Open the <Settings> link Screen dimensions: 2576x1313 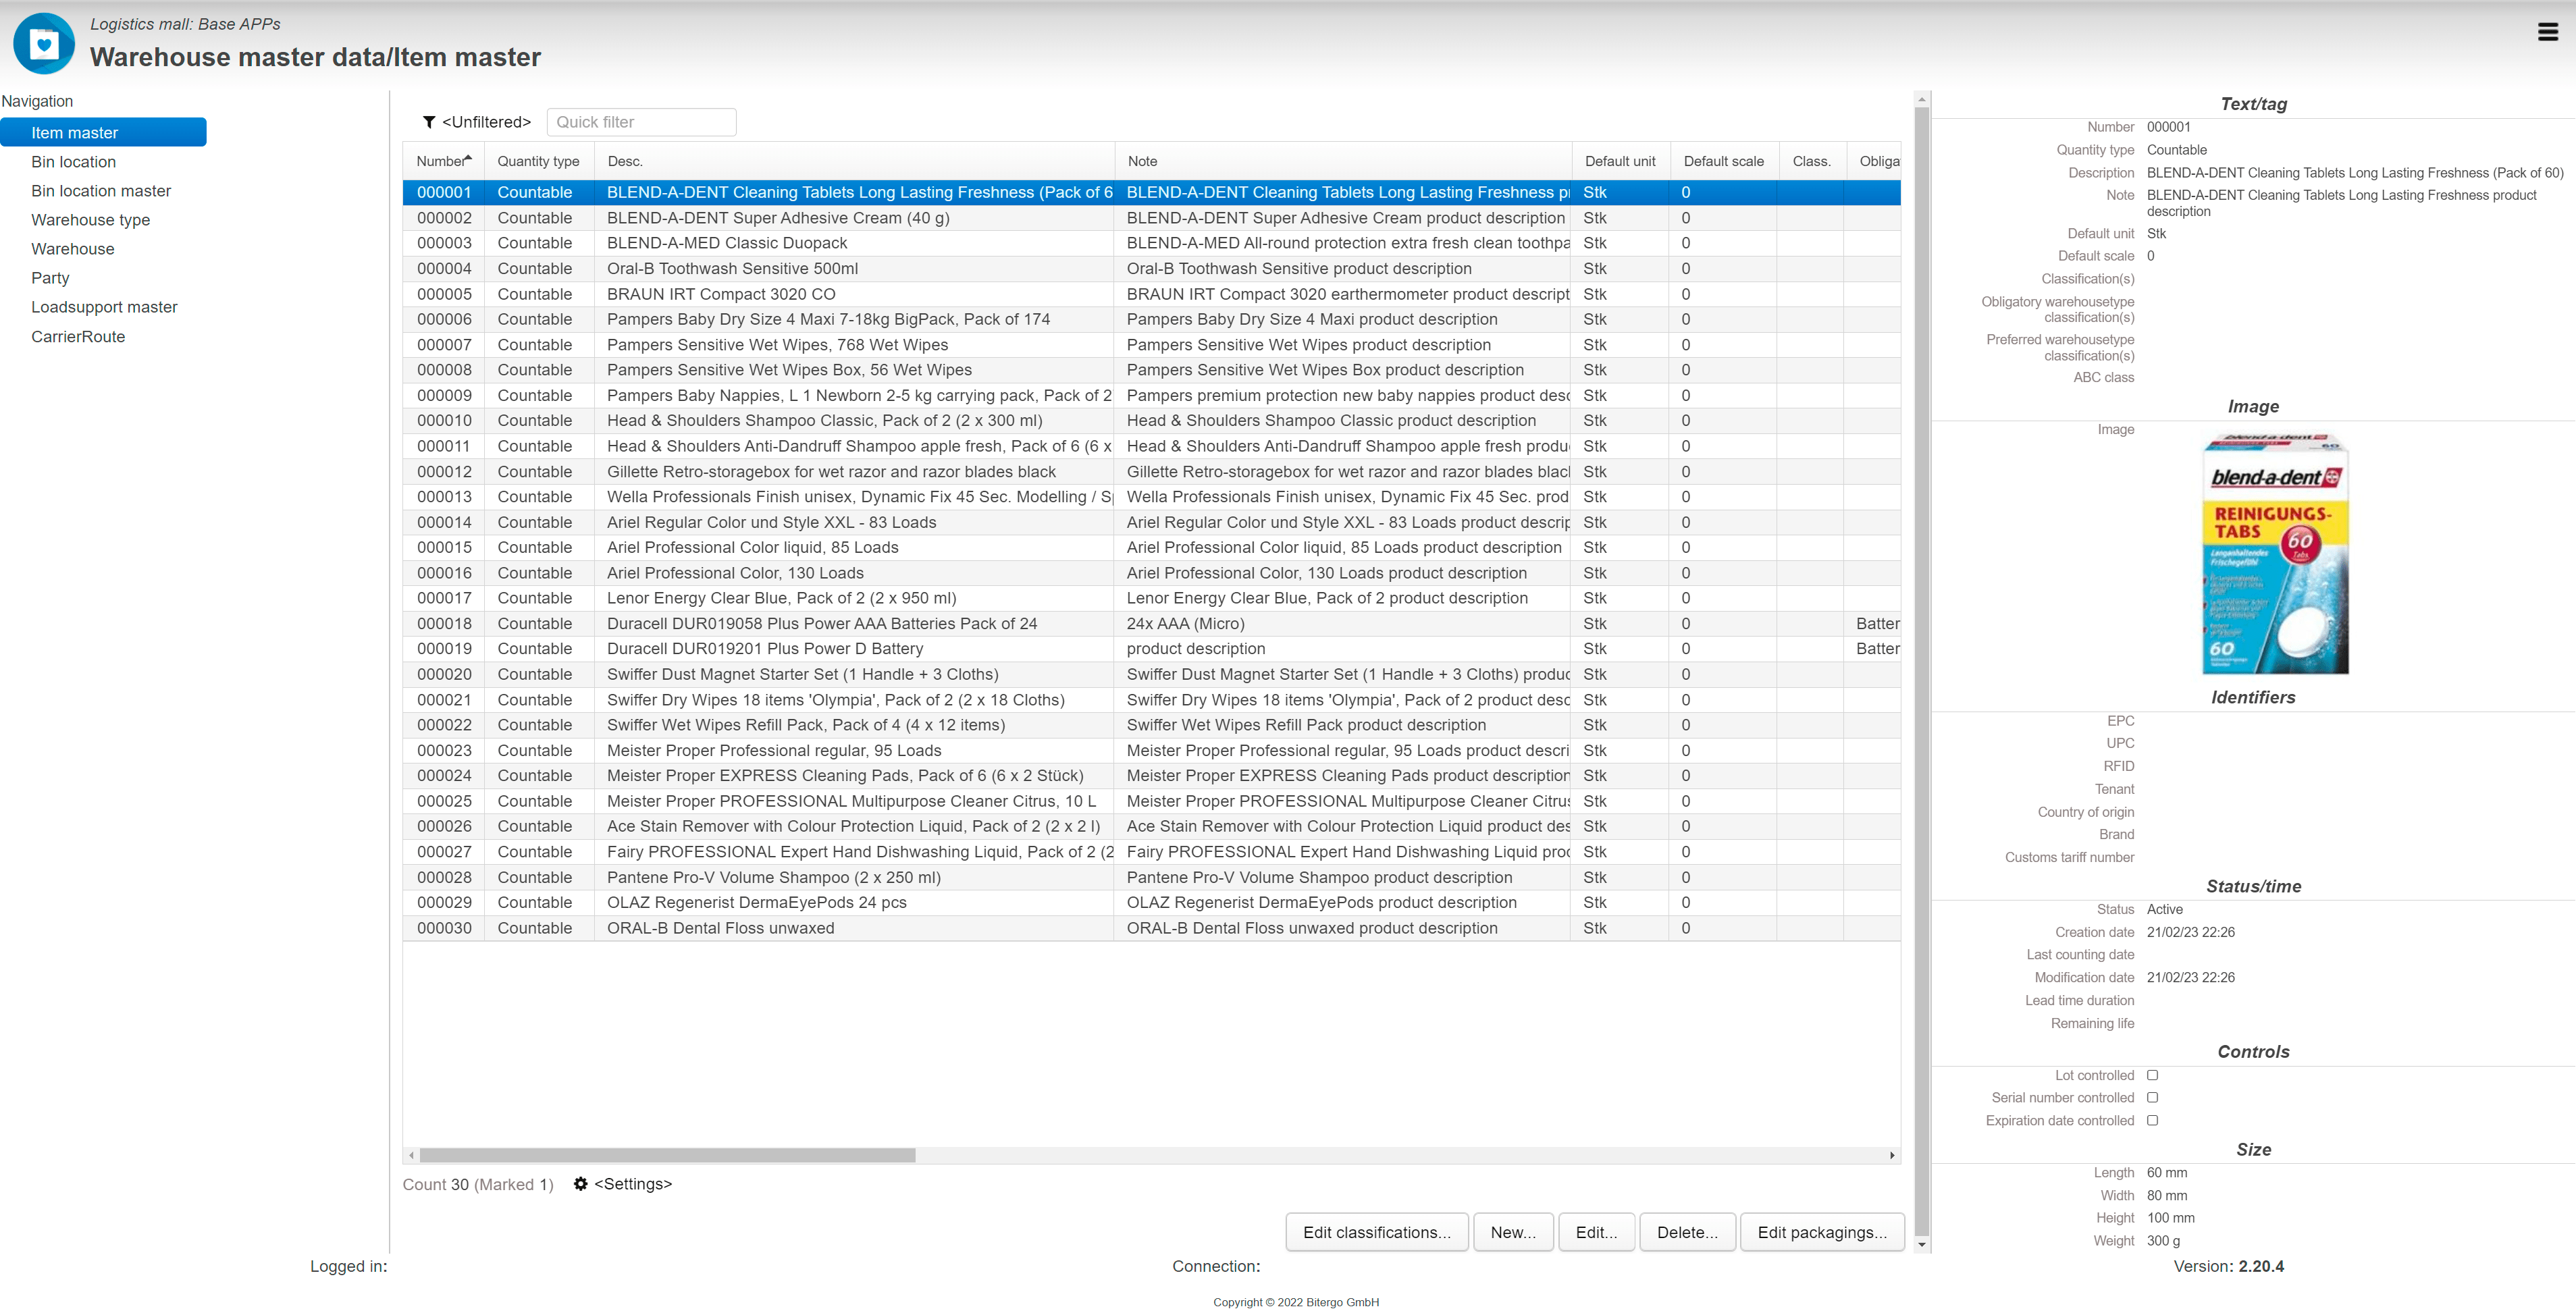click(633, 1184)
